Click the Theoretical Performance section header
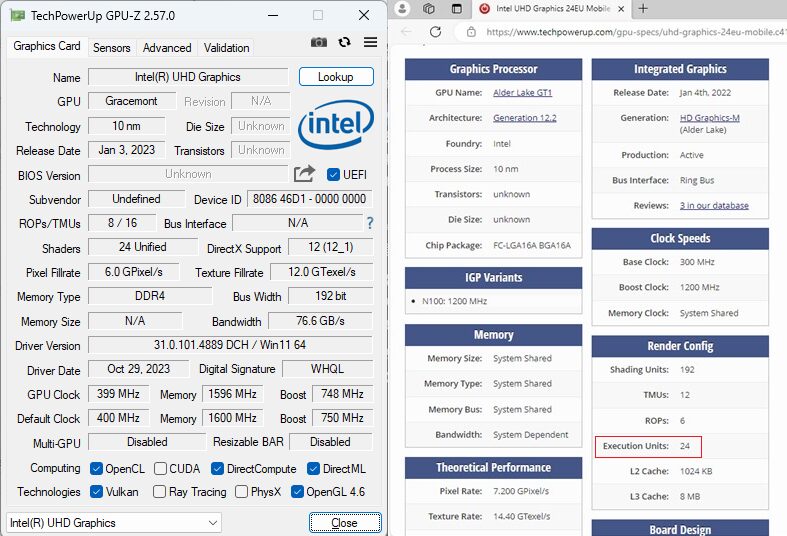Screen dimensions: 787x536 [493, 468]
